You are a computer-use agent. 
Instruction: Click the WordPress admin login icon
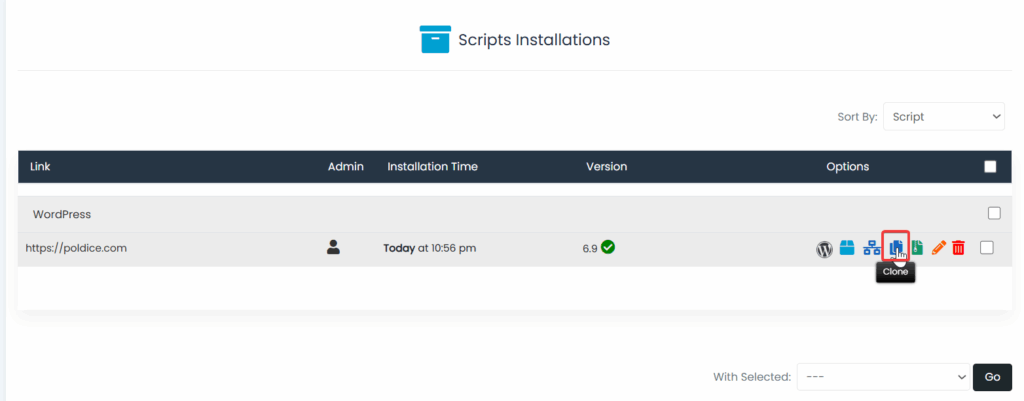click(x=824, y=249)
